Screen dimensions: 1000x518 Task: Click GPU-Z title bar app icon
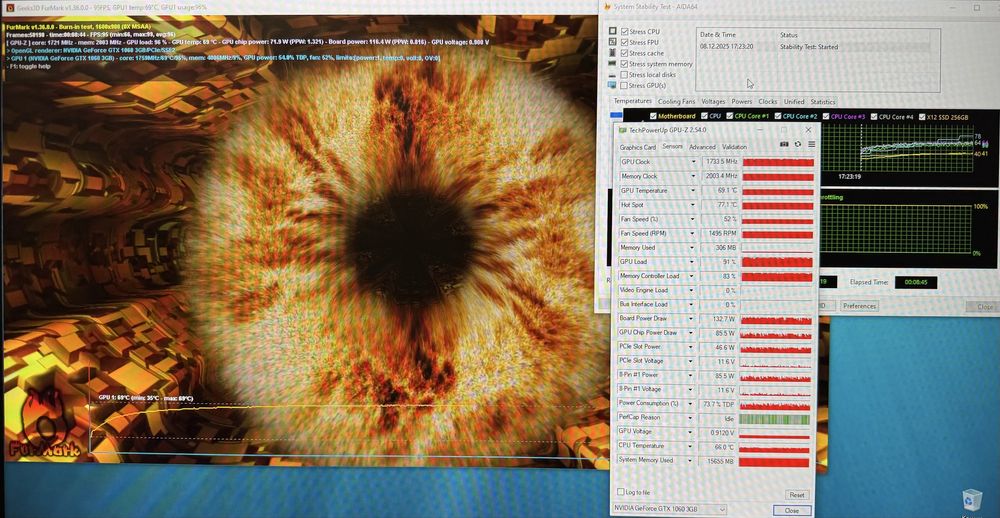[x=622, y=130]
